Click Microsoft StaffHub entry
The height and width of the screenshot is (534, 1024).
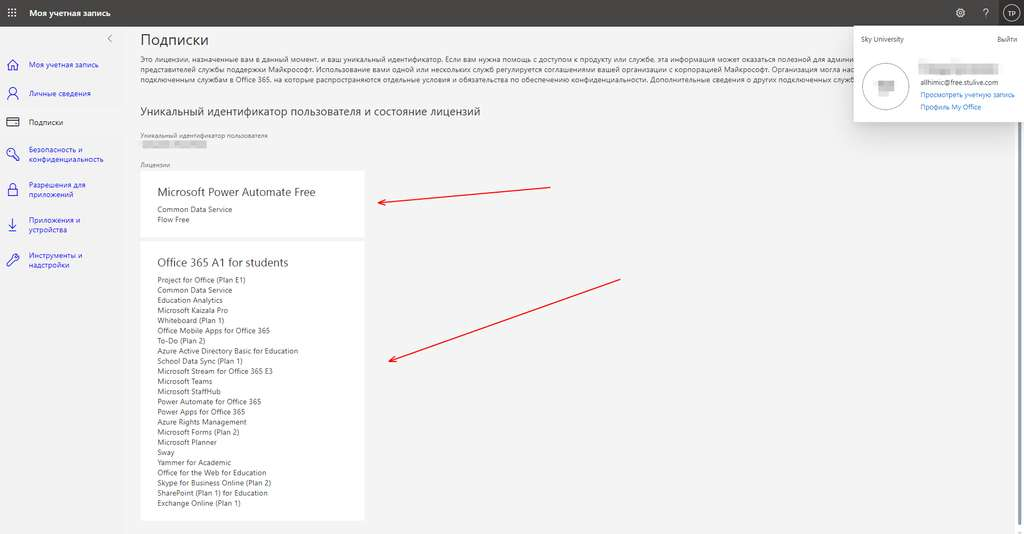189,392
